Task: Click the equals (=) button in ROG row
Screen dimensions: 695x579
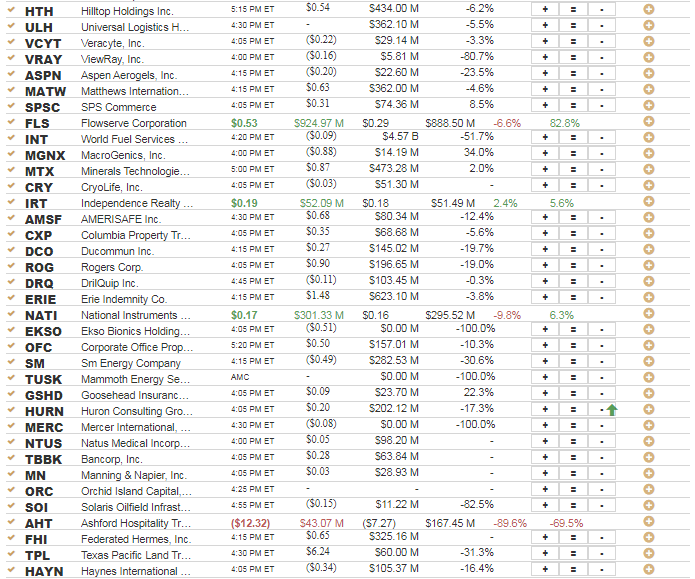Action: coord(573,266)
